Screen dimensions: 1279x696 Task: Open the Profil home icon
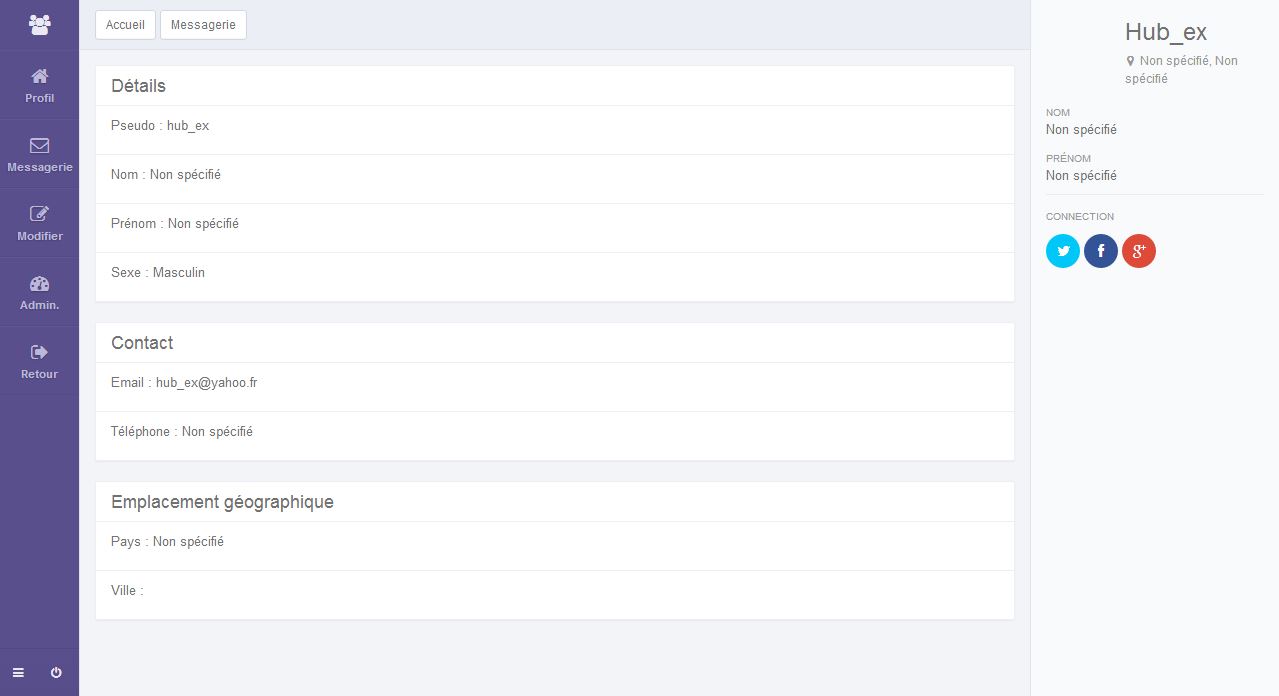(39, 76)
